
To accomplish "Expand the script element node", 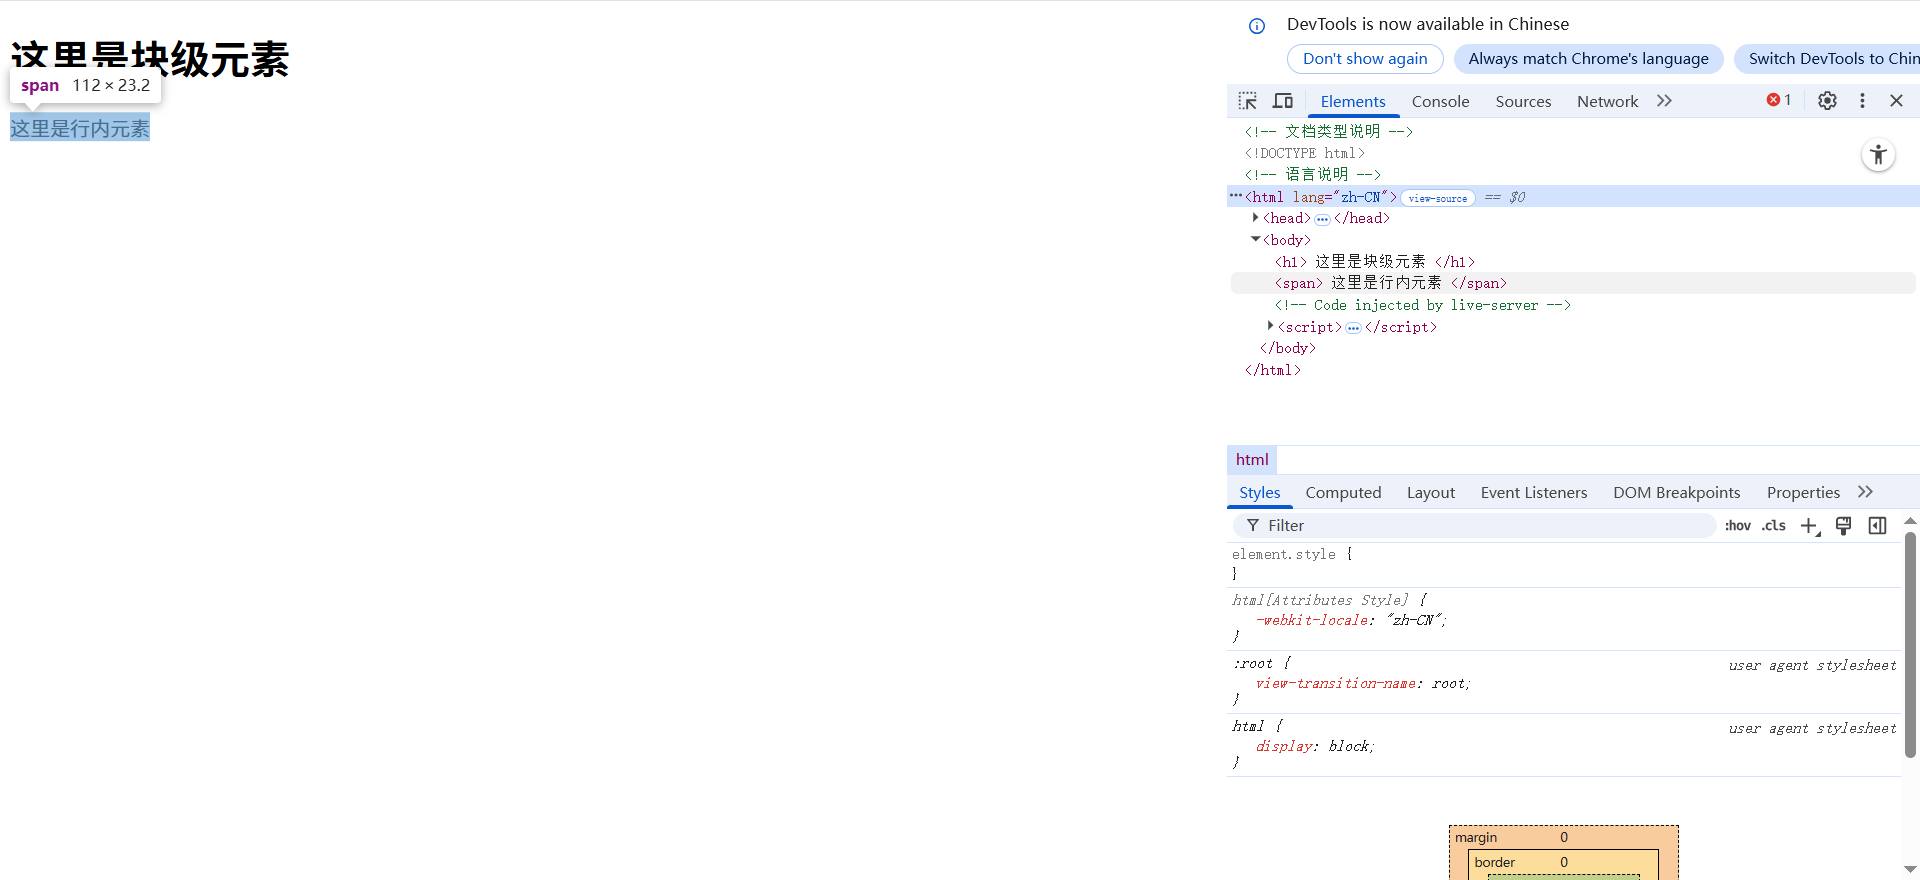I will pos(1270,326).
